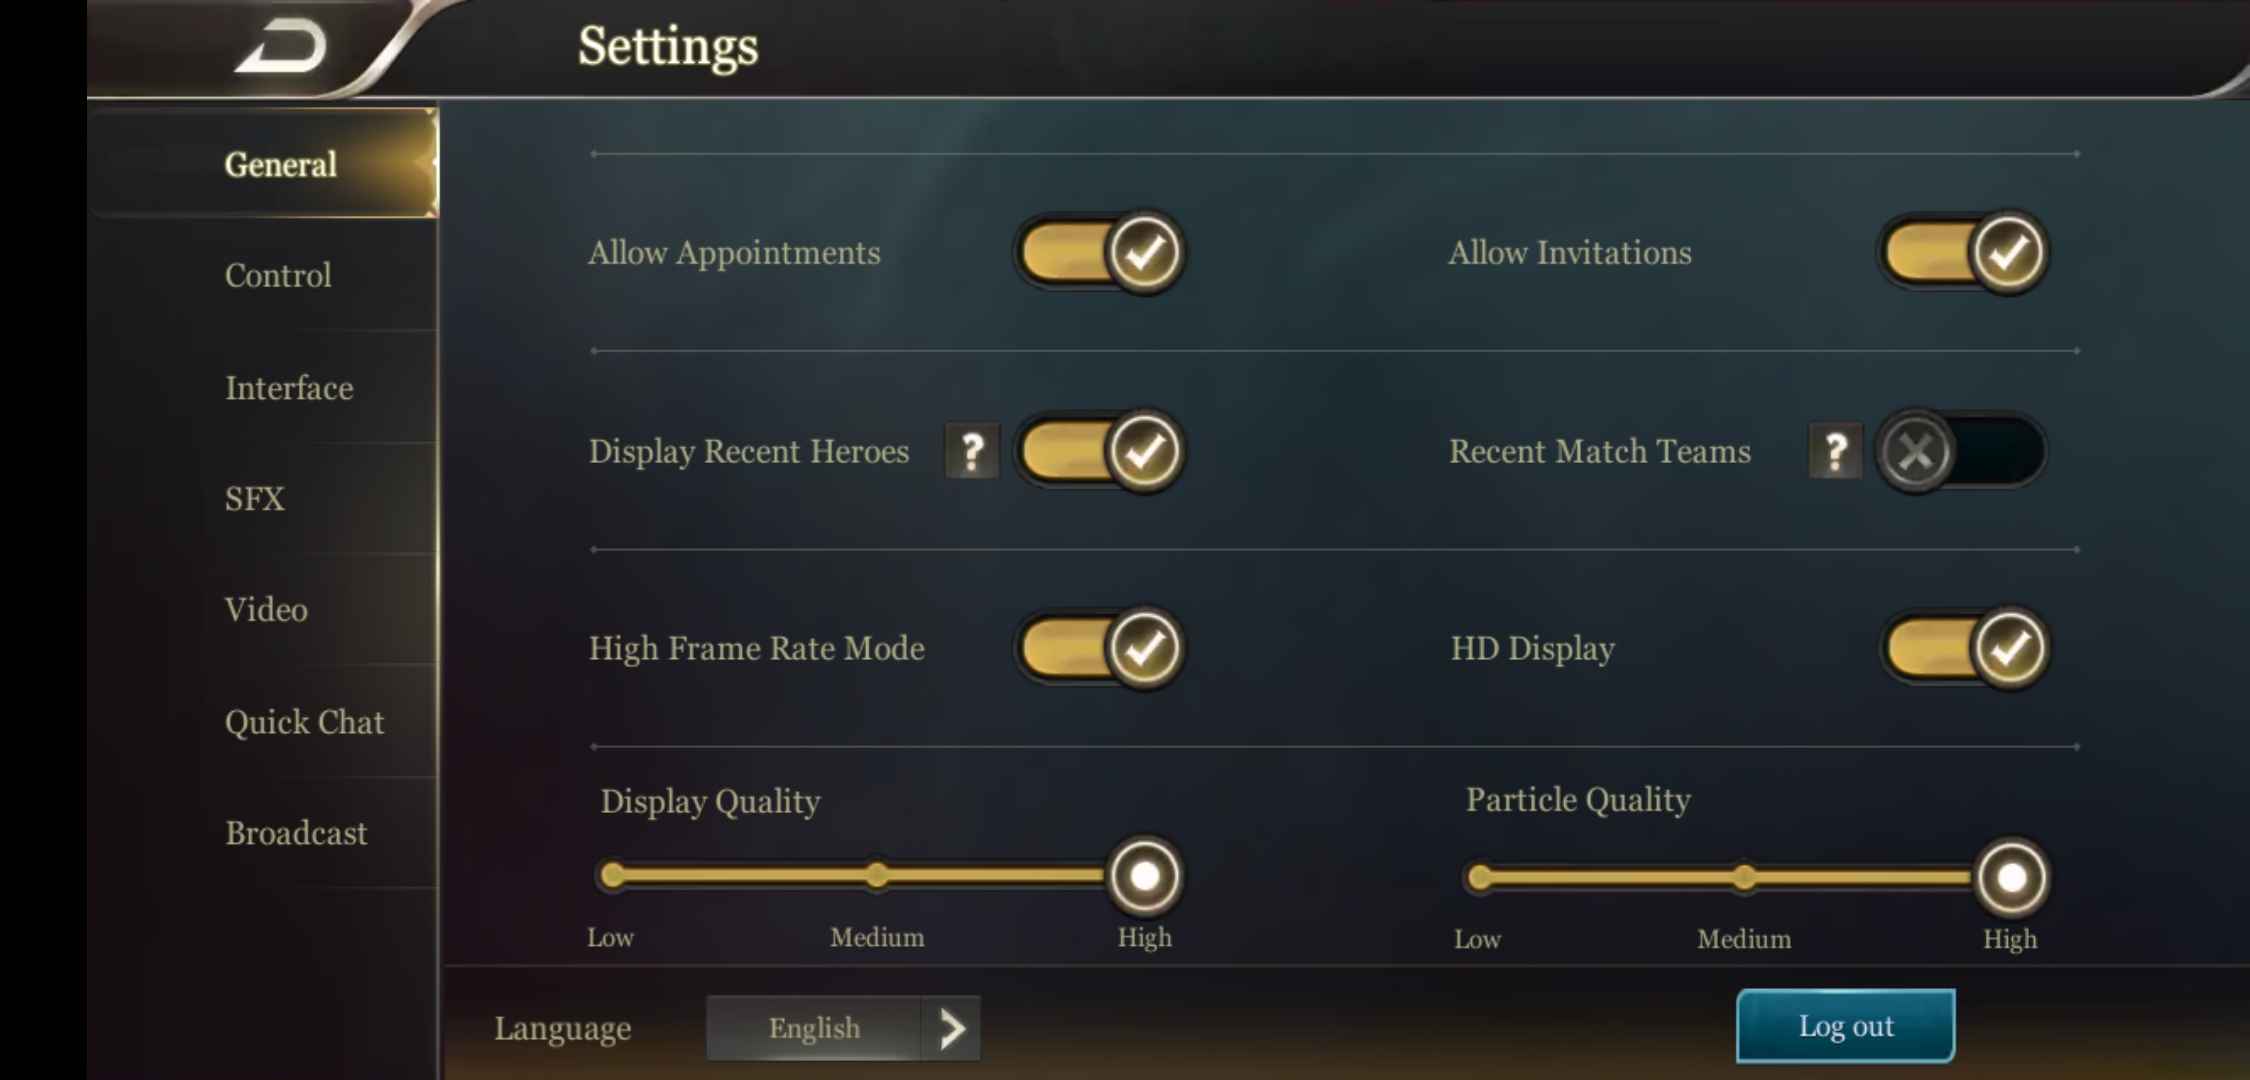Turn off HD Display switch
The height and width of the screenshot is (1080, 2250).
(1964, 647)
